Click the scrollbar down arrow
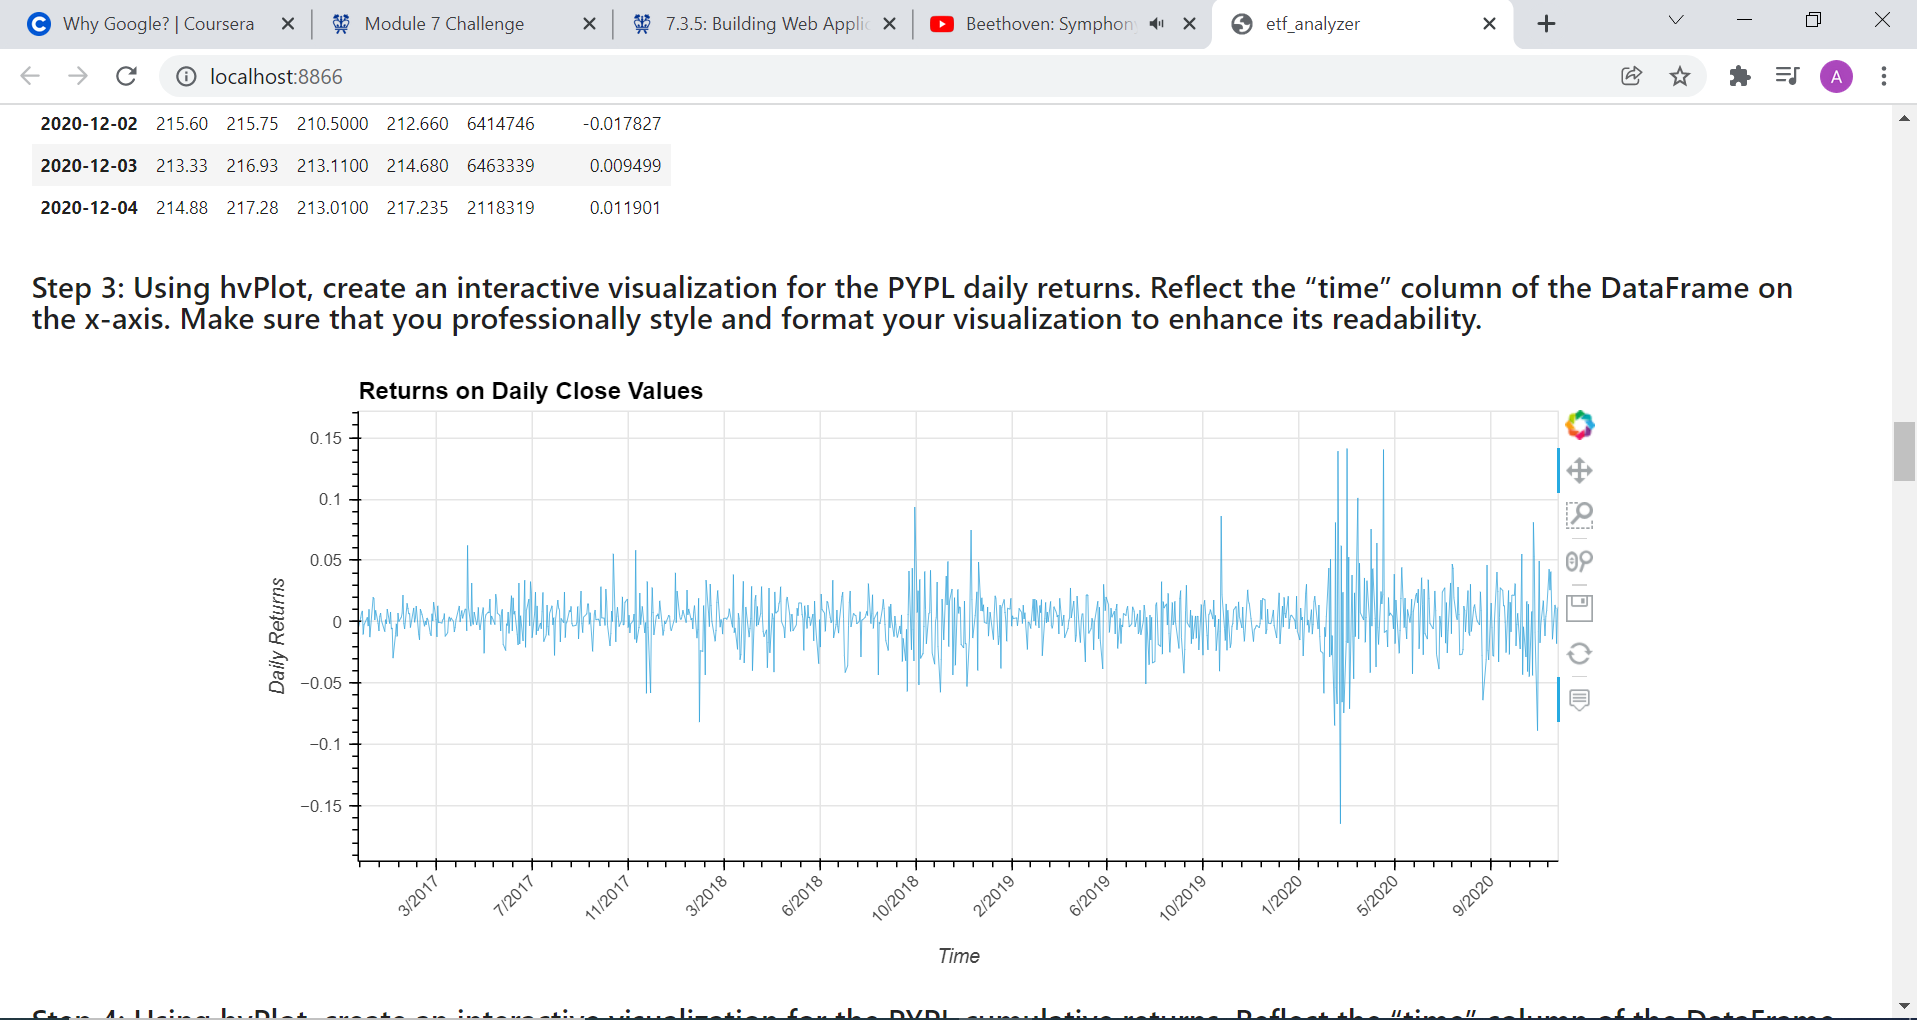1917x1020 pixels. pos(1904,1006)
